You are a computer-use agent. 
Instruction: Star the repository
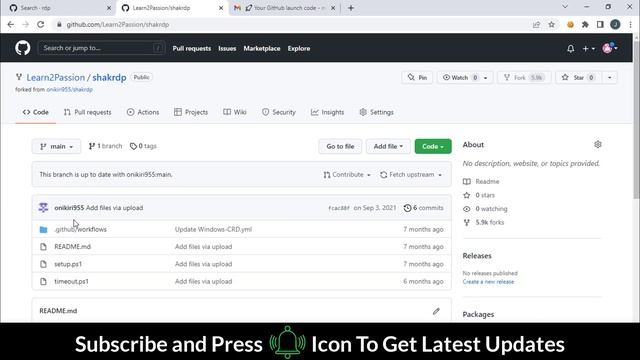tap(579, 78)
